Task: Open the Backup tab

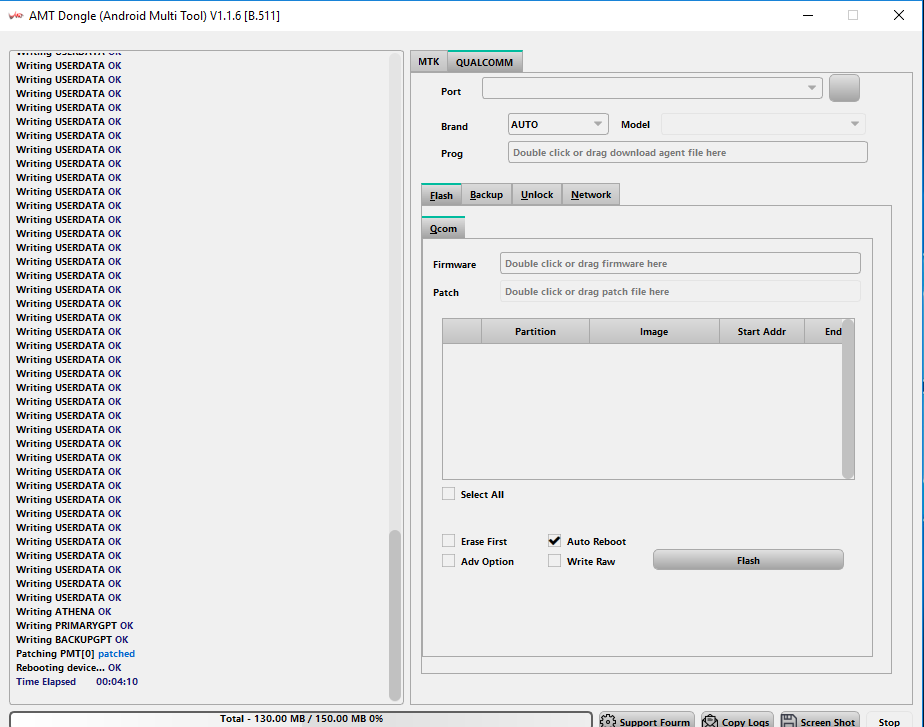Action: pyautogui.click(x=486, y=195)
